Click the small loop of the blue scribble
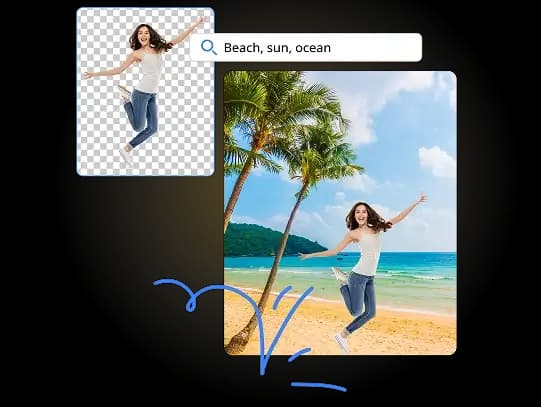The width and height of the screenshot is (541, 407). (x=191, y=305)
